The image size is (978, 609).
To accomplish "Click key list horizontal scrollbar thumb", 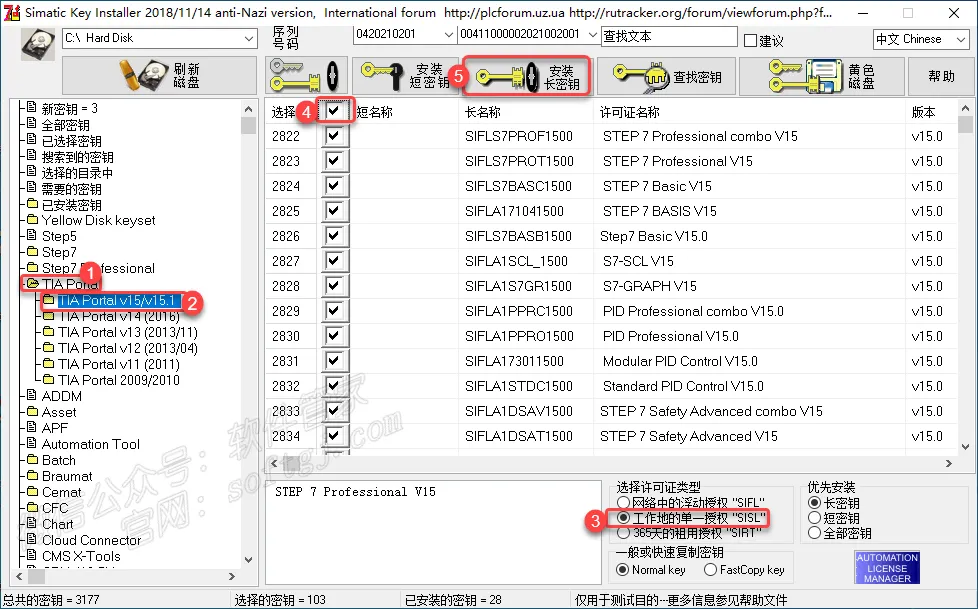I will pyautogui.click(x=292, y=464).
